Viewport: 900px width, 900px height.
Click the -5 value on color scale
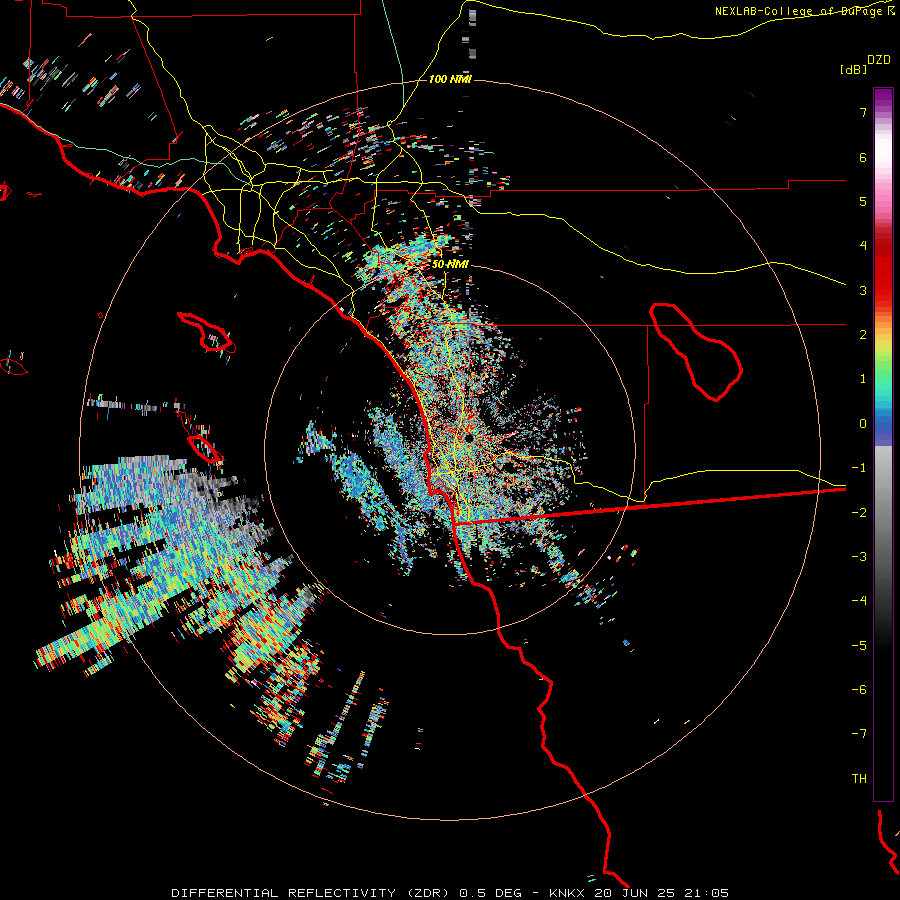click(x=859, y=645)
